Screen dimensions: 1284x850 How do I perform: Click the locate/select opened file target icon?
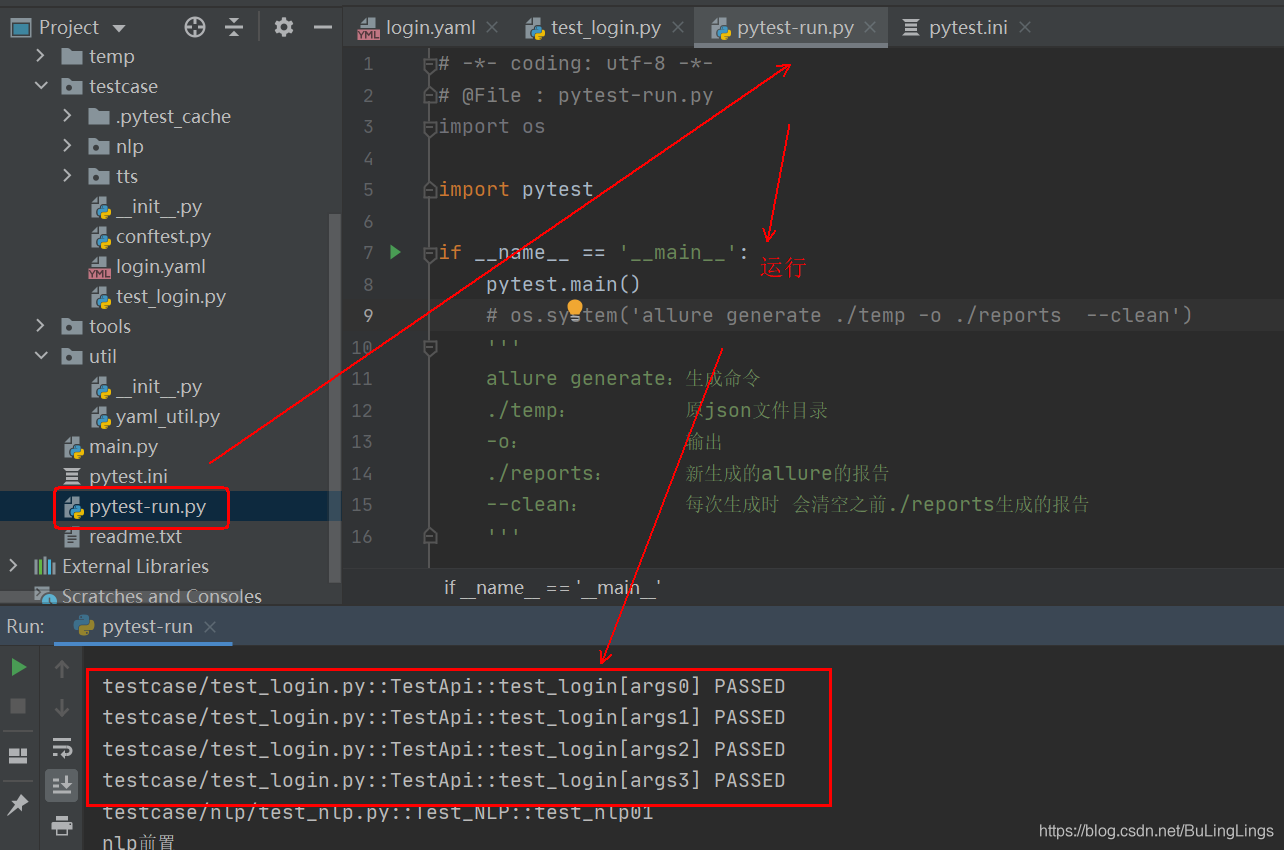[195, 27]
